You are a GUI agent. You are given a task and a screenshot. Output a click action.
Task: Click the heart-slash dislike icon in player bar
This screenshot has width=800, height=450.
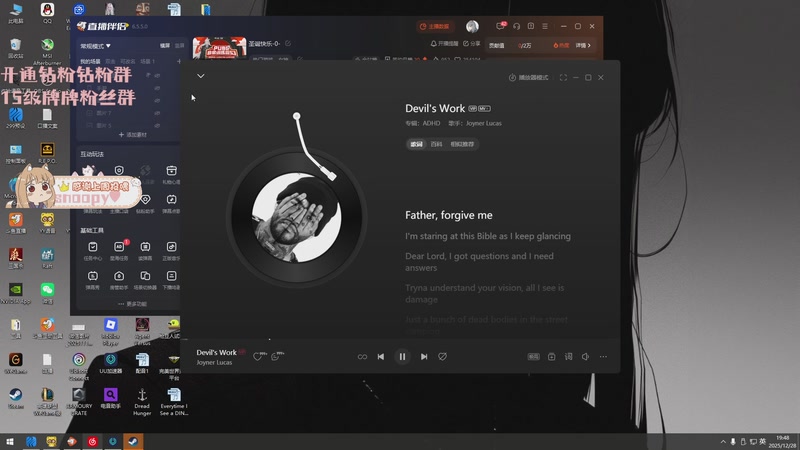tap(442, 357)
